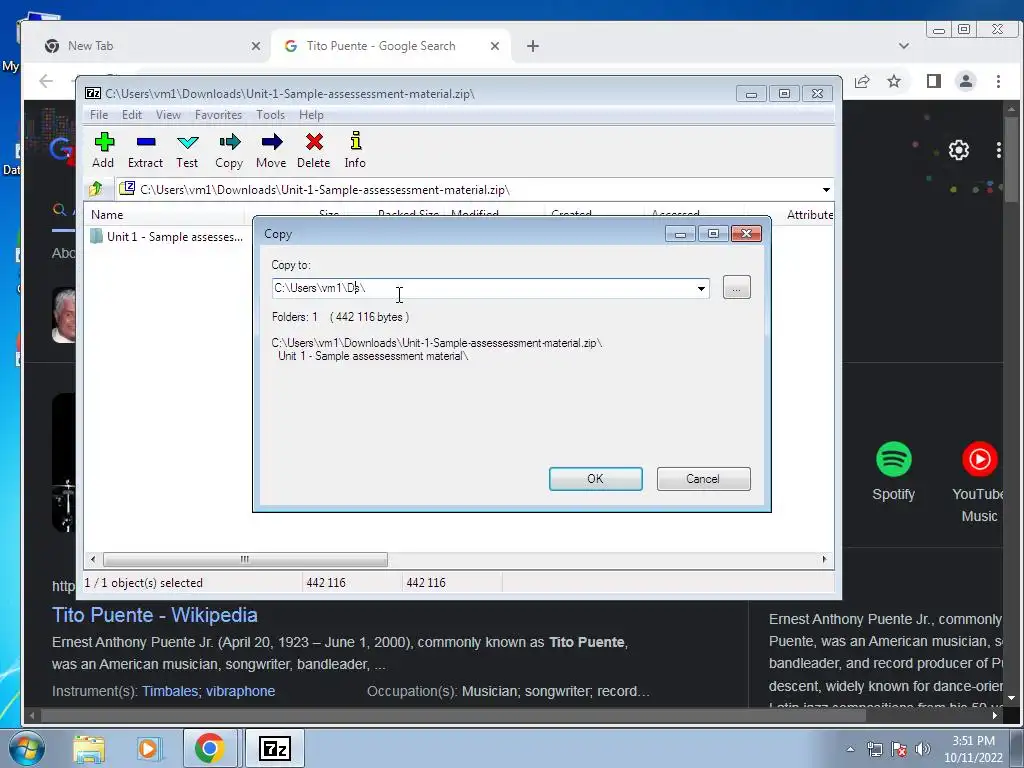Open the Favorites menu
The image size is (1024, 768).
click(218, 115)
